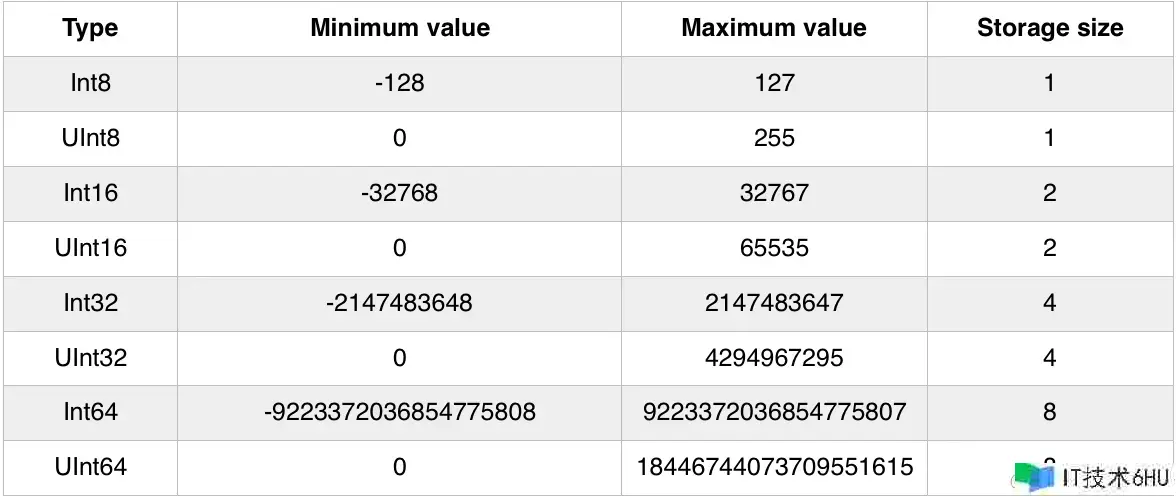Click the 4294967295 maximum value cell

click(774, 358)
